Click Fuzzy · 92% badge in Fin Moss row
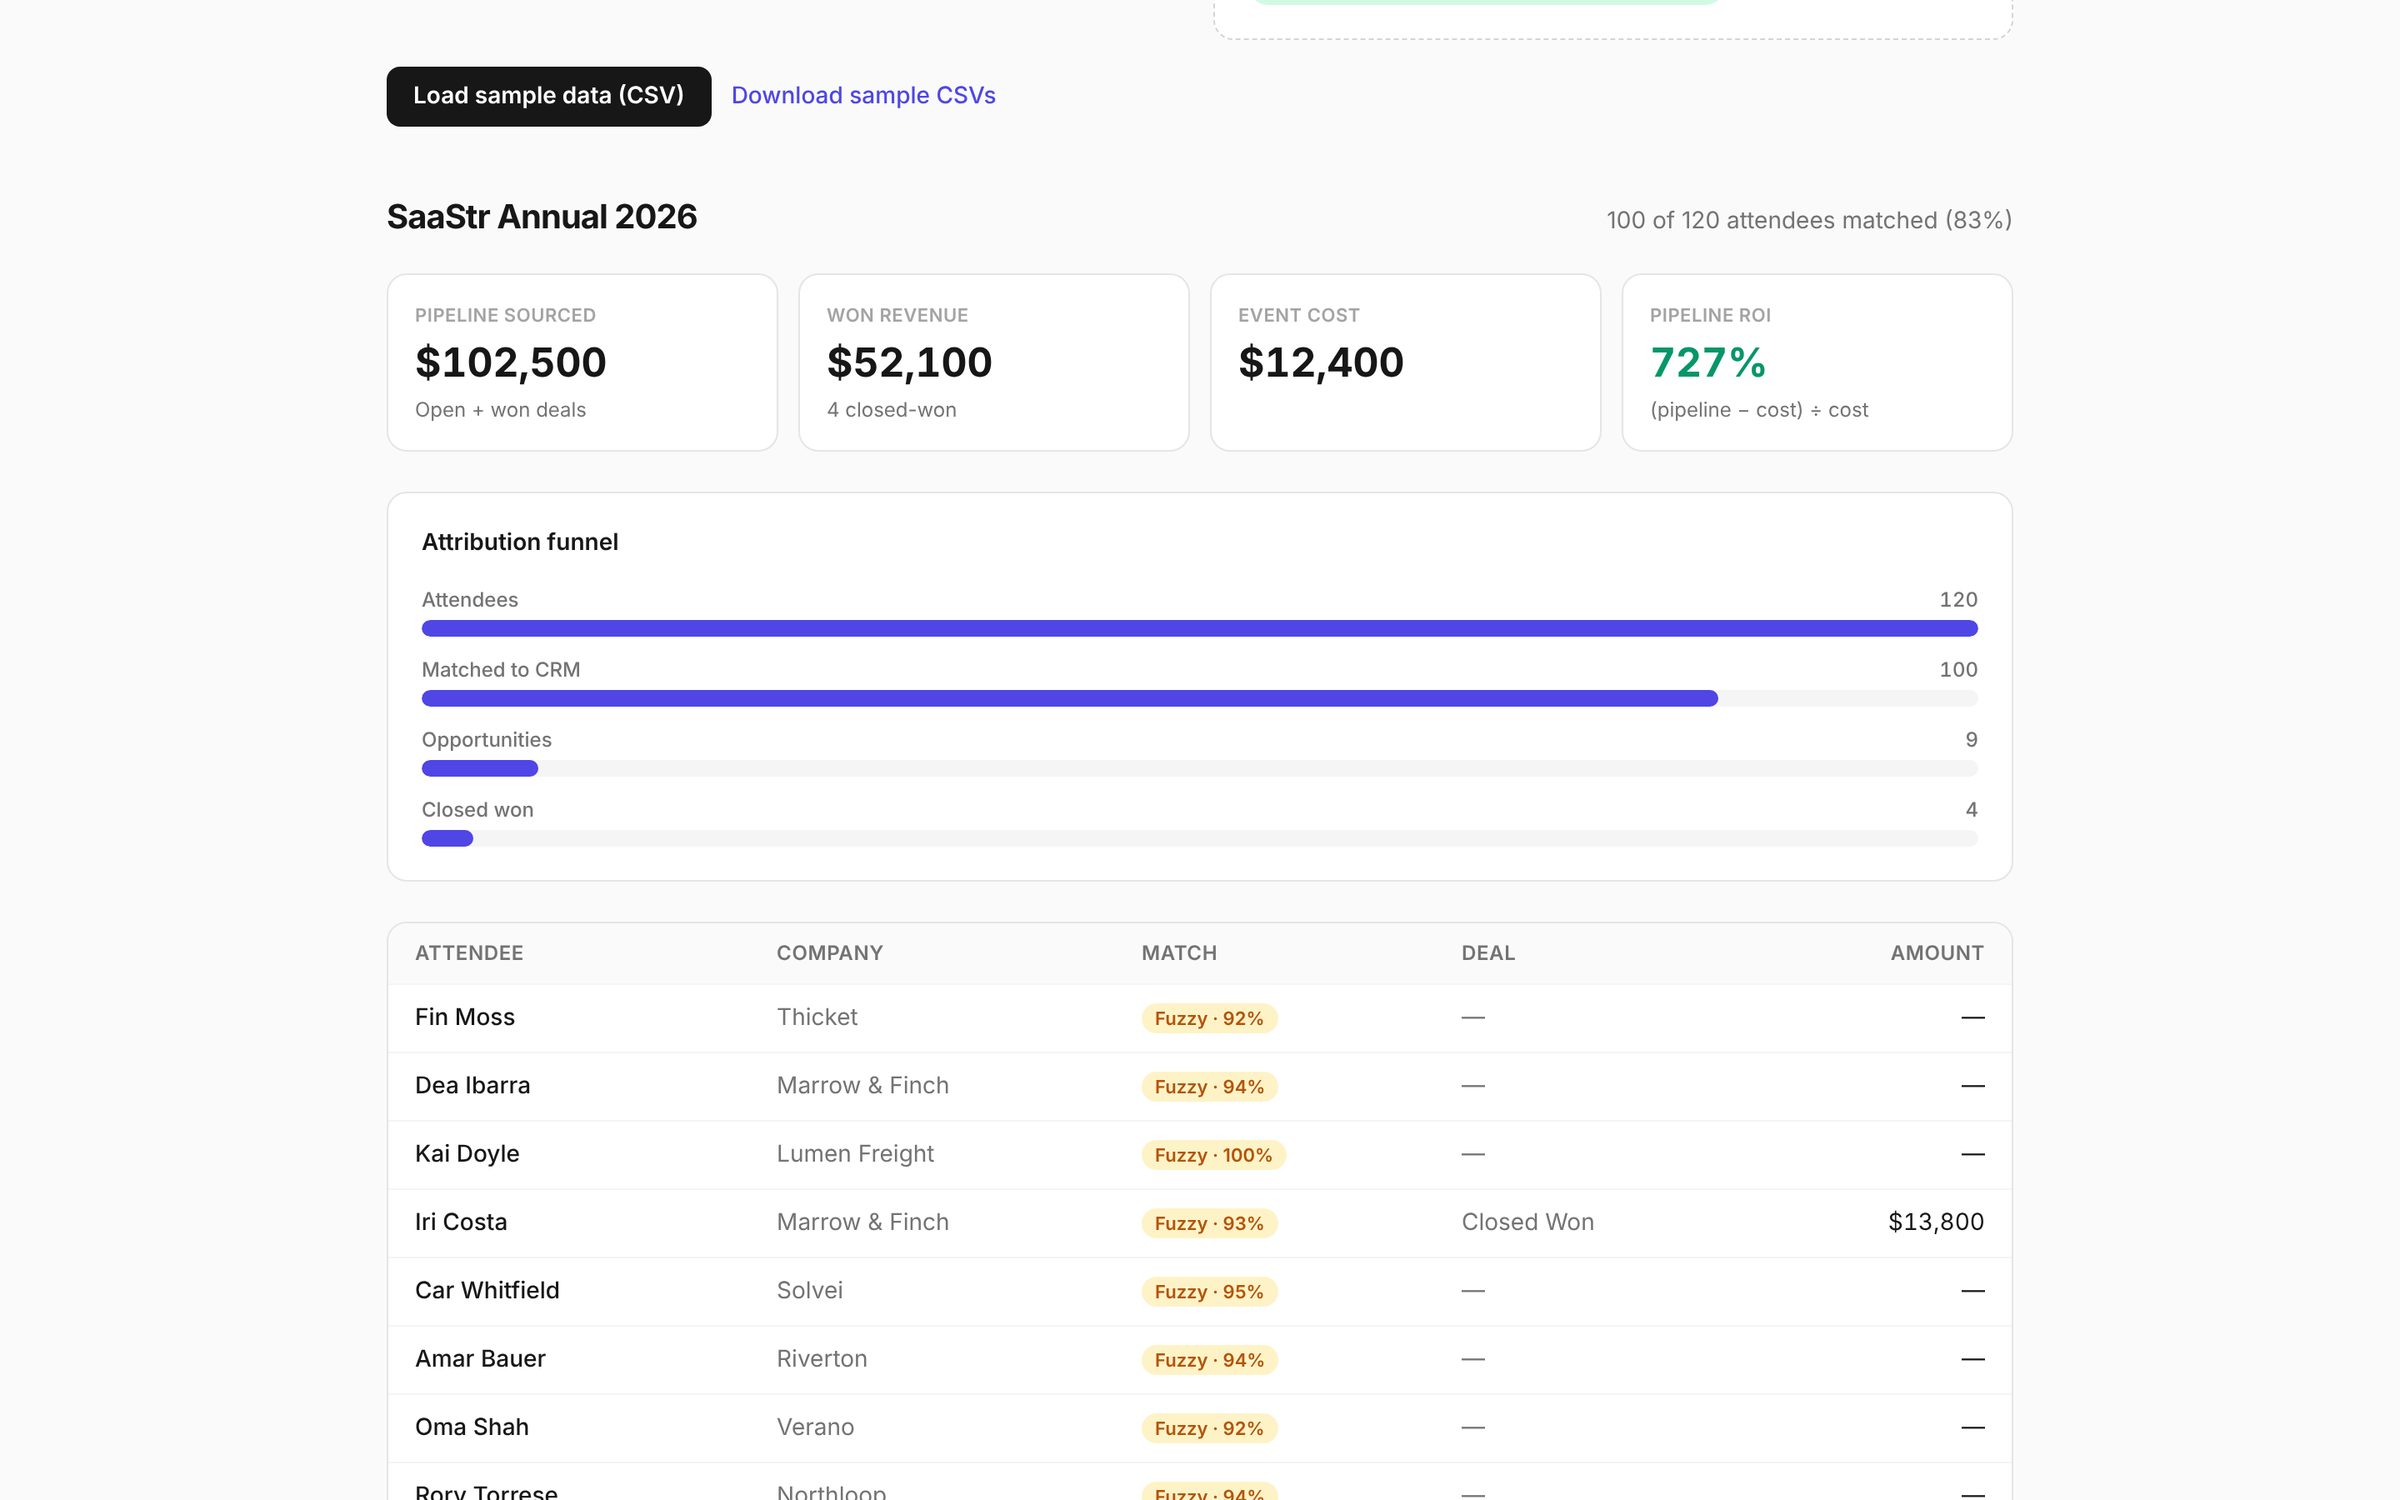 pyautogui.click(x=1209, y=1018)
